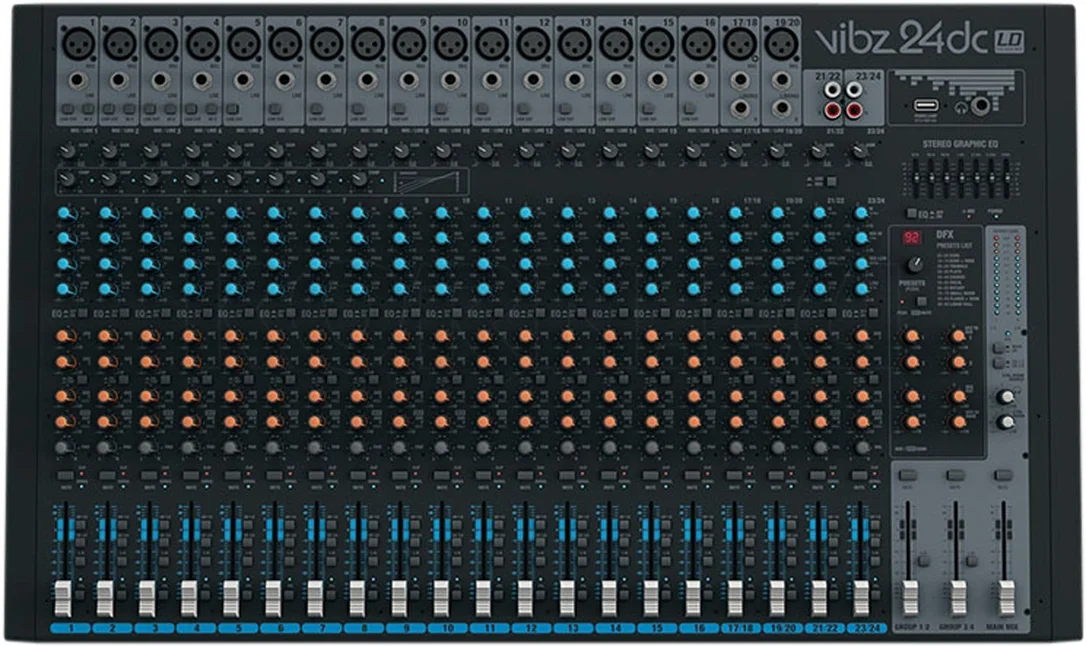1086x646 pixels.
Task: Click channel 12 top blue EQ knob
Action: click(526, 213)
